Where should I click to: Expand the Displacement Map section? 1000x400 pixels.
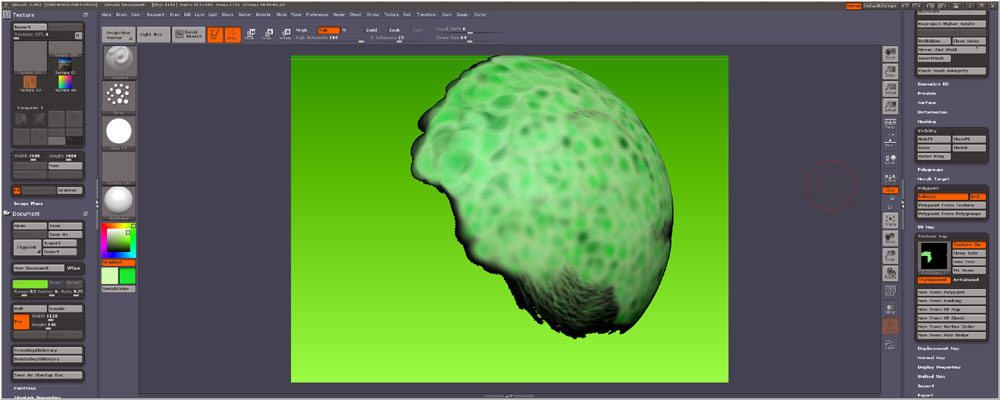tap(938, 348)
